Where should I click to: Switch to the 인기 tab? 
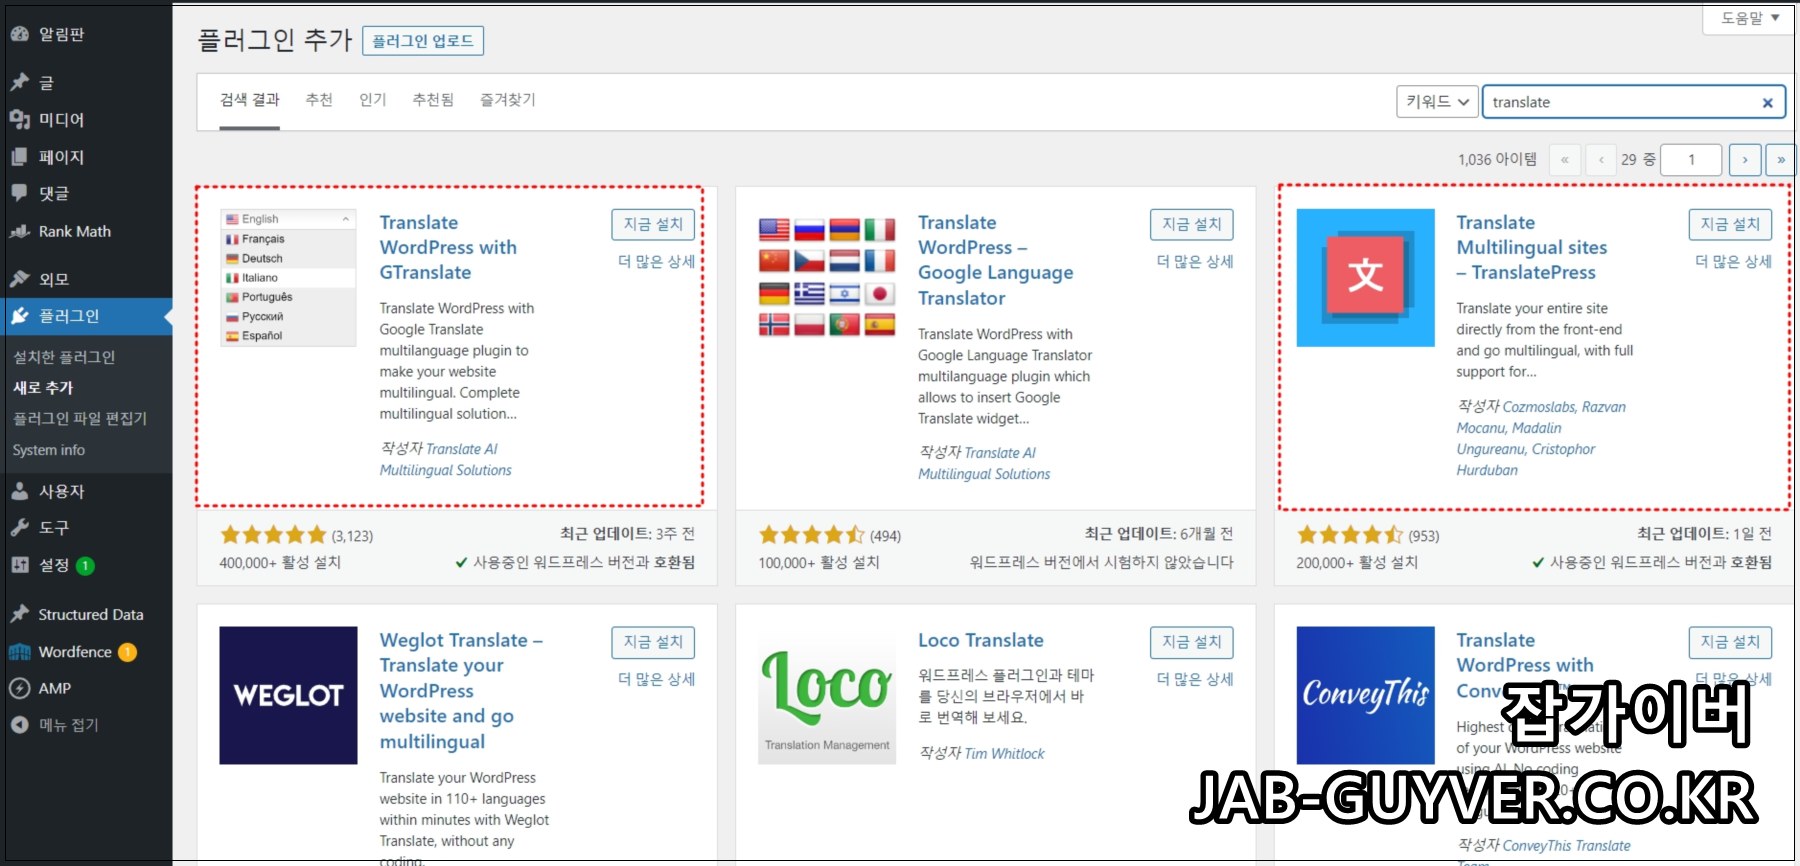click(x=373, y=100)
